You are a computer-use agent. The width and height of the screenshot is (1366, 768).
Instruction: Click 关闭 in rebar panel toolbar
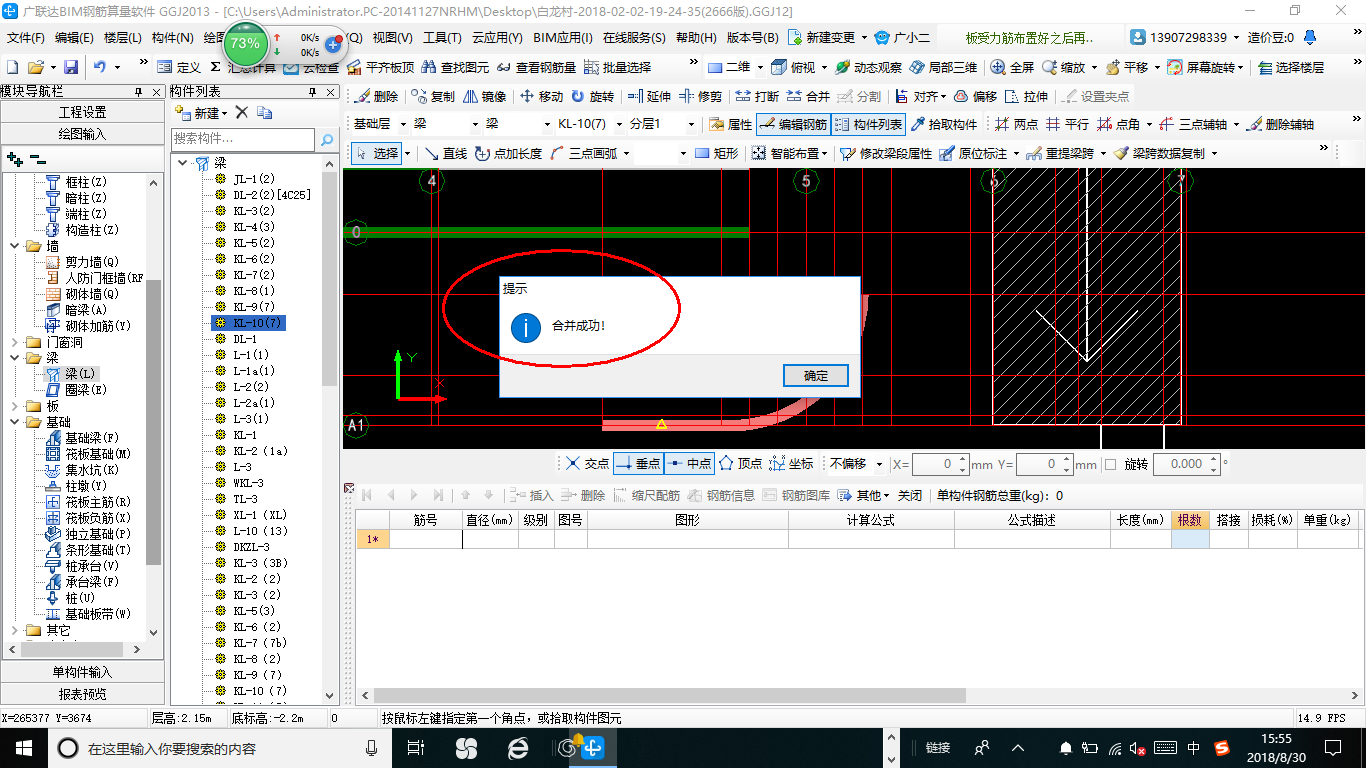(910, 495)
